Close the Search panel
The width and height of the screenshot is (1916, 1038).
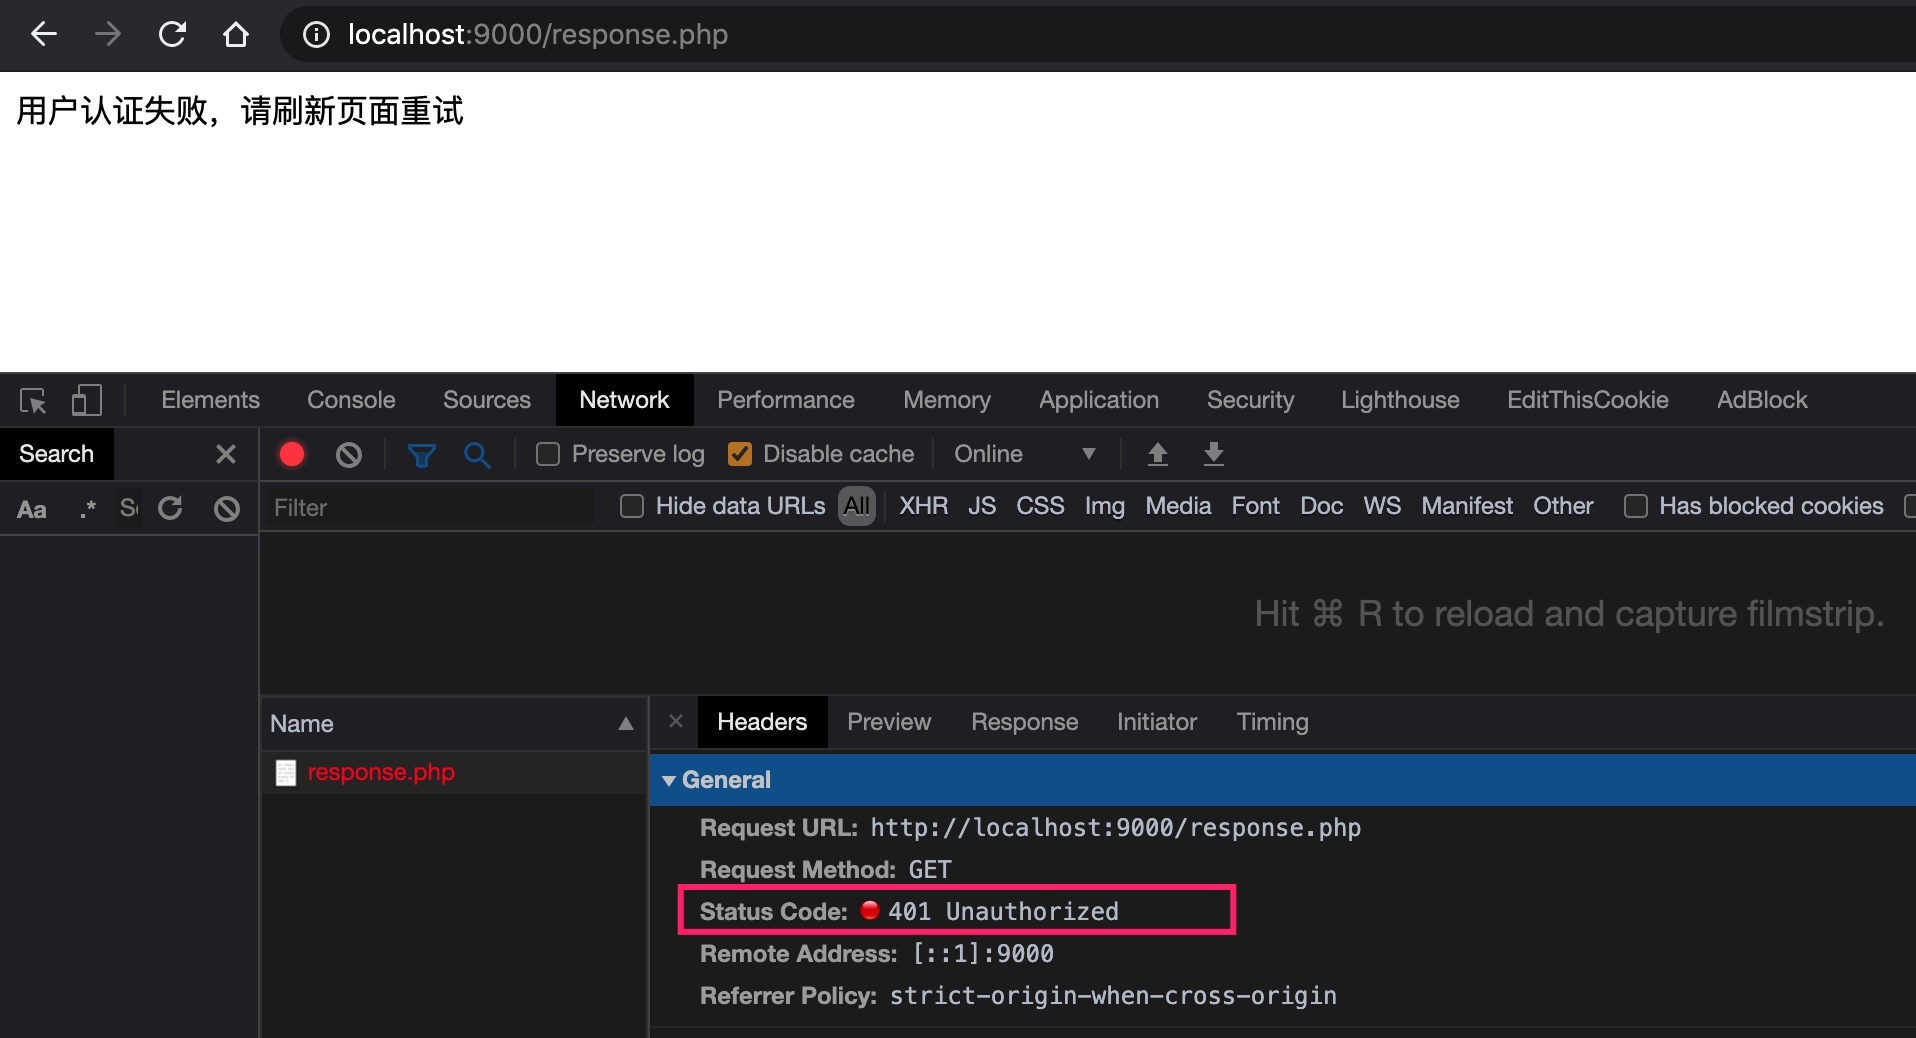[x=226, y=454]
